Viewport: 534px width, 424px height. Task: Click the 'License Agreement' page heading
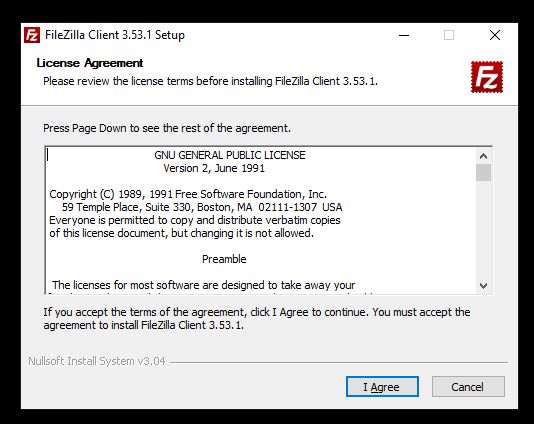pyautogui.click(x=90, y=63)
